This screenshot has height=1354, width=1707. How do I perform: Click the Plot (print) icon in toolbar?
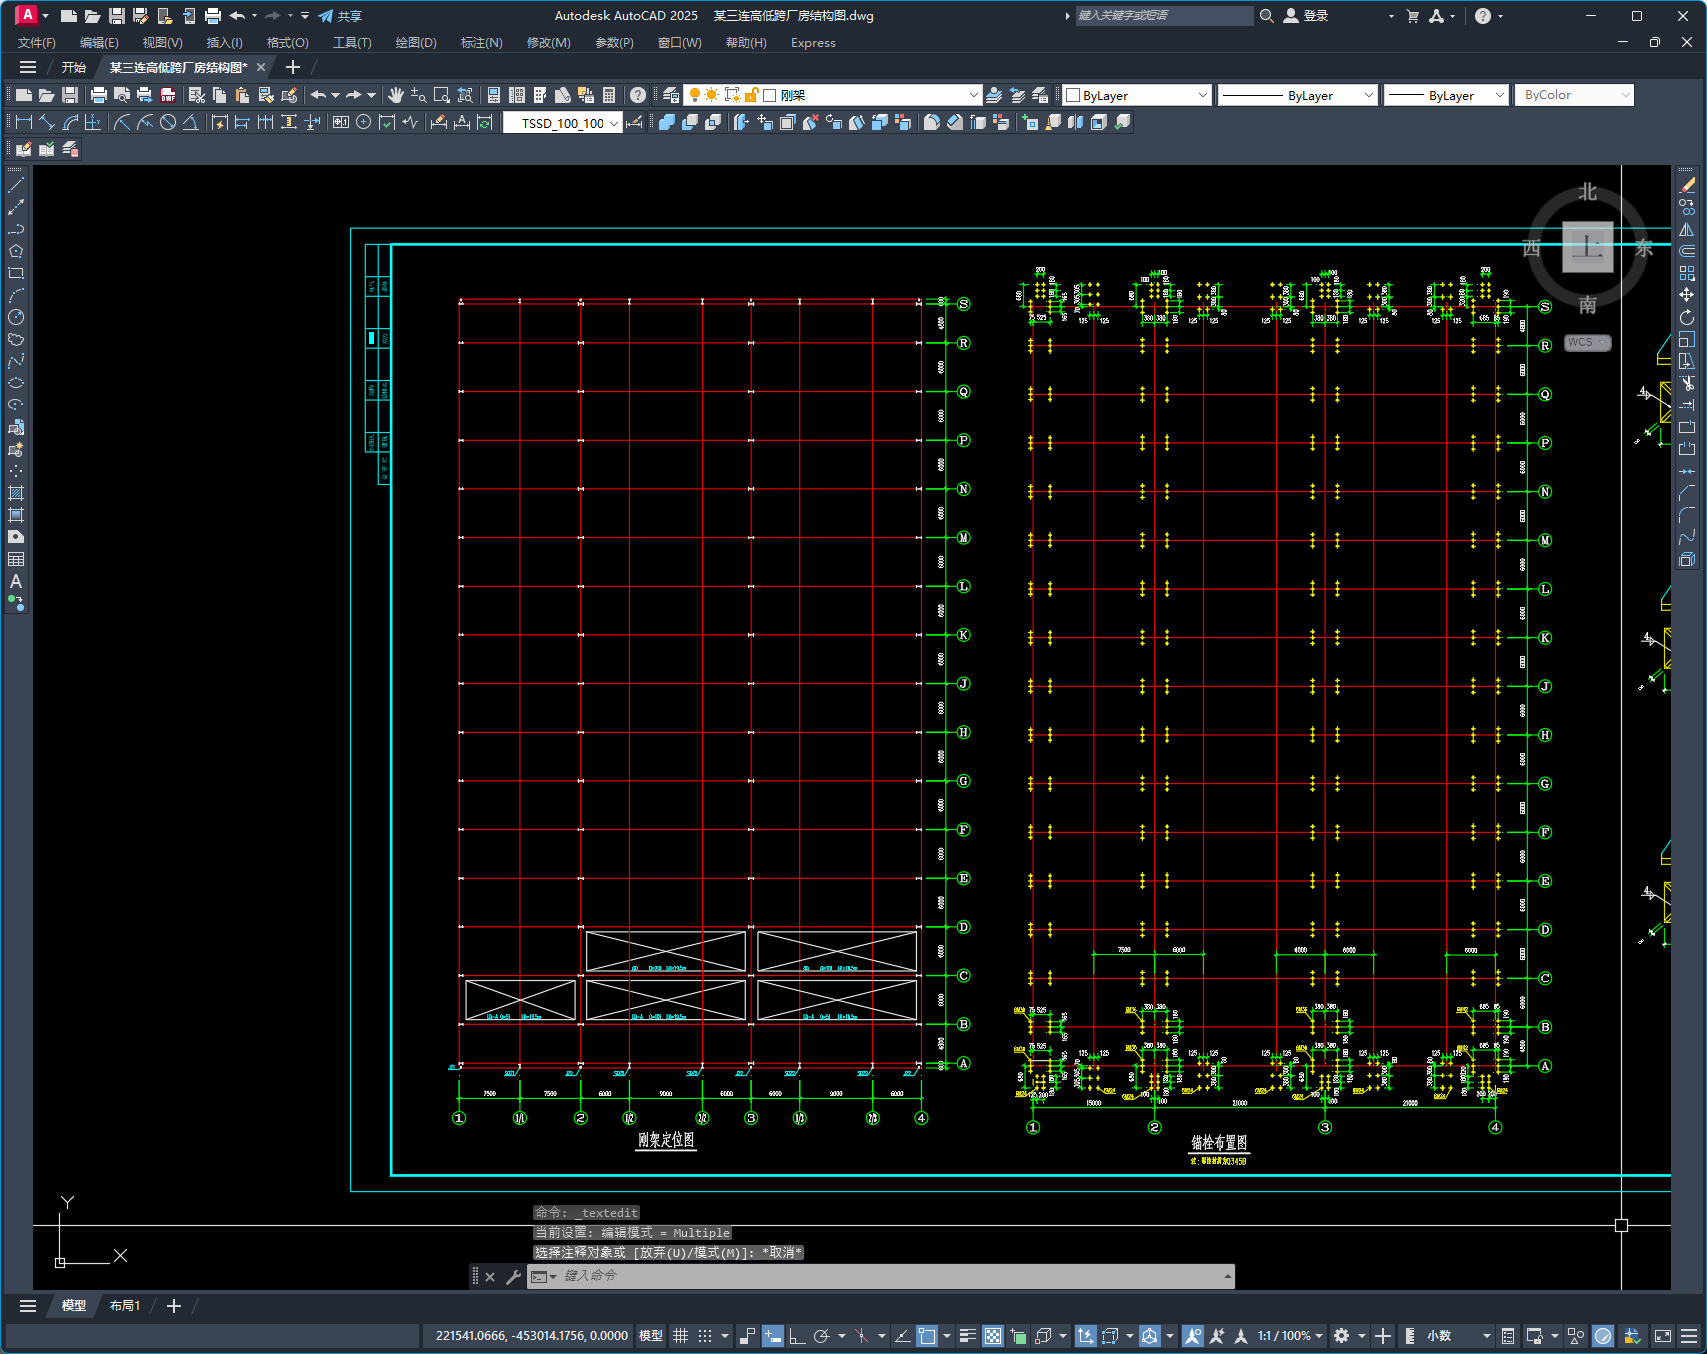click(98, 95)
